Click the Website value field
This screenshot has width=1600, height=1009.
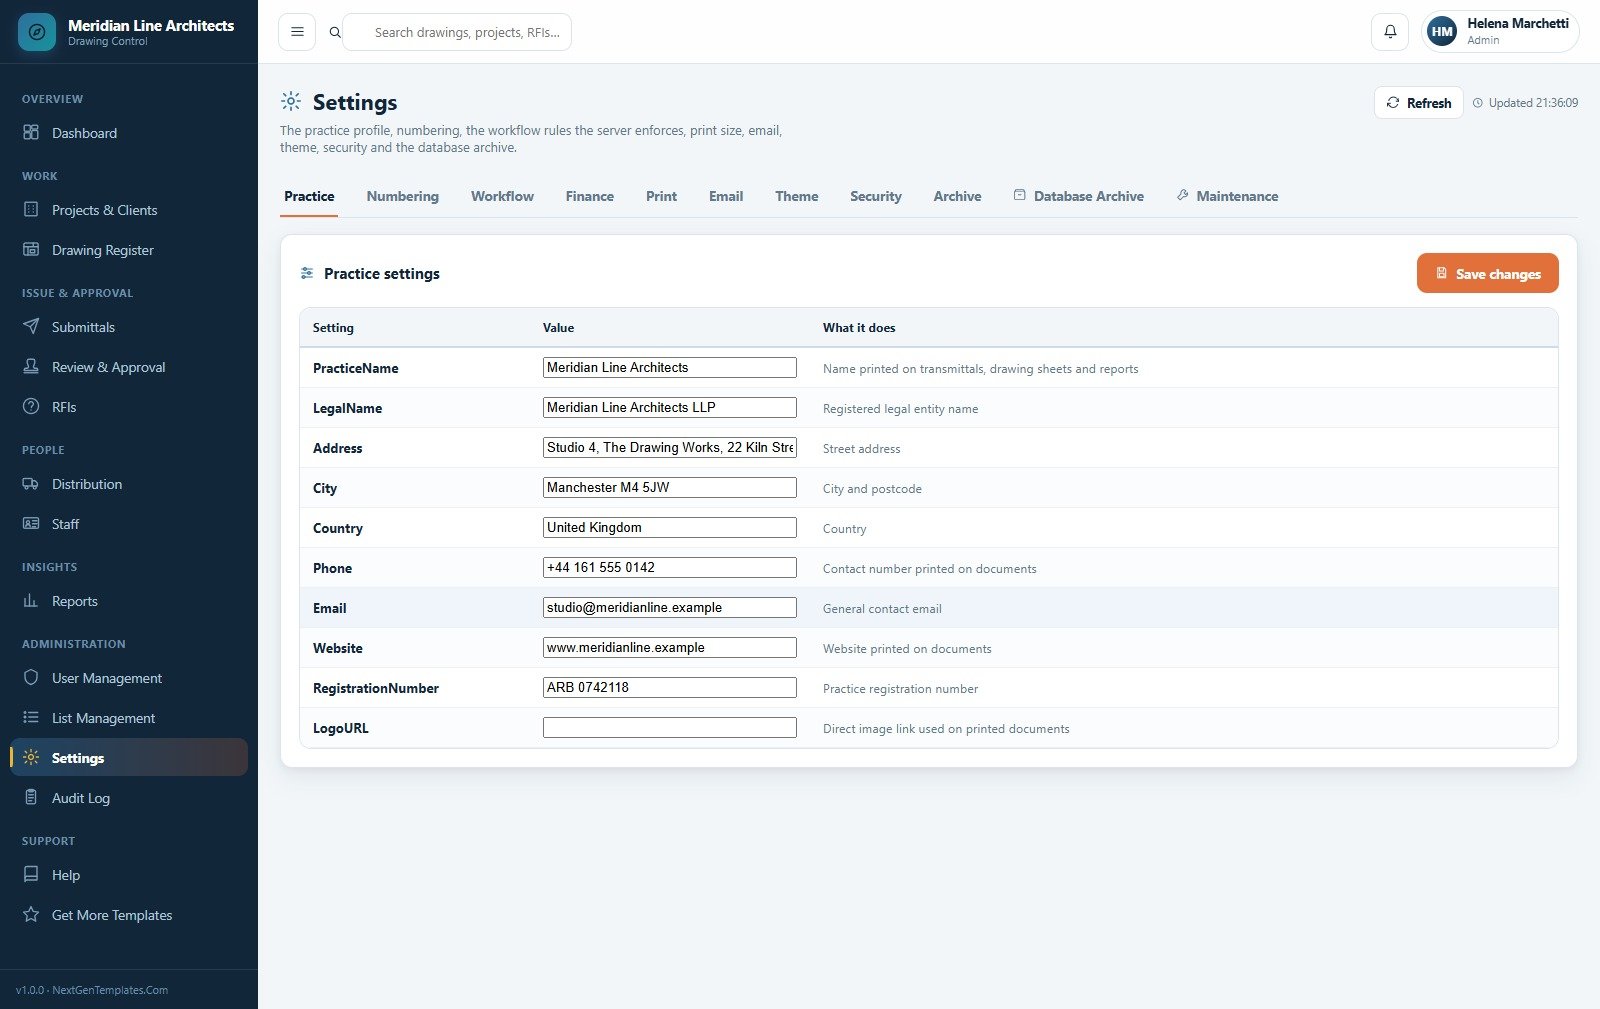669,647
